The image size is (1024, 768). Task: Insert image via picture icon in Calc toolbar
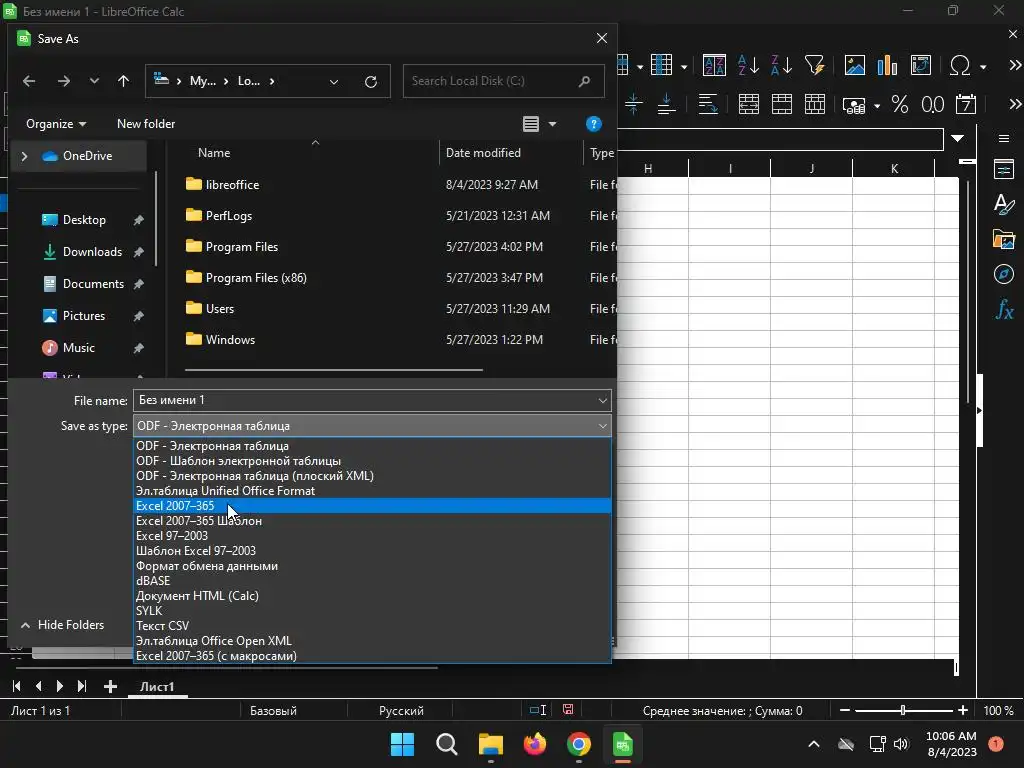(854, 65)
